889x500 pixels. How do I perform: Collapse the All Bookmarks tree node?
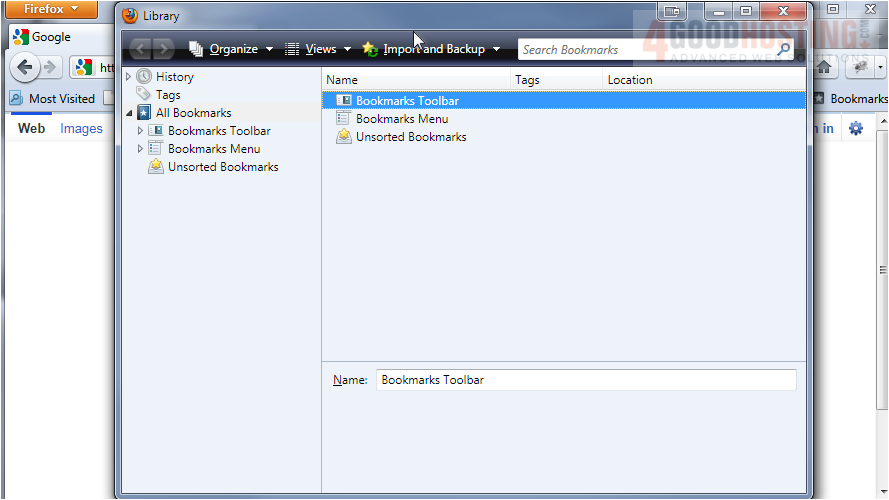tap(128, 114)
